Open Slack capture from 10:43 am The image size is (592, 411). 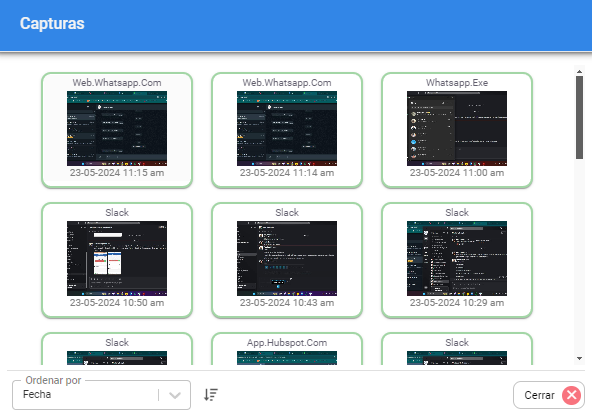pos(287,259)
